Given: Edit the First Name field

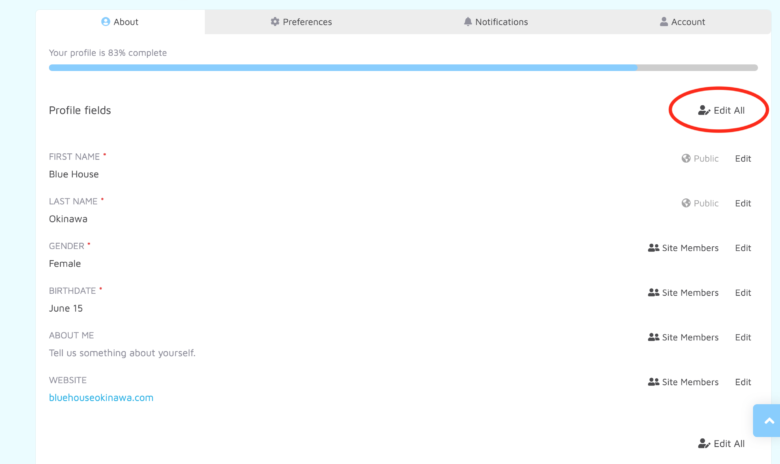Looking at the screenshot, I should (x=743, y=158).
